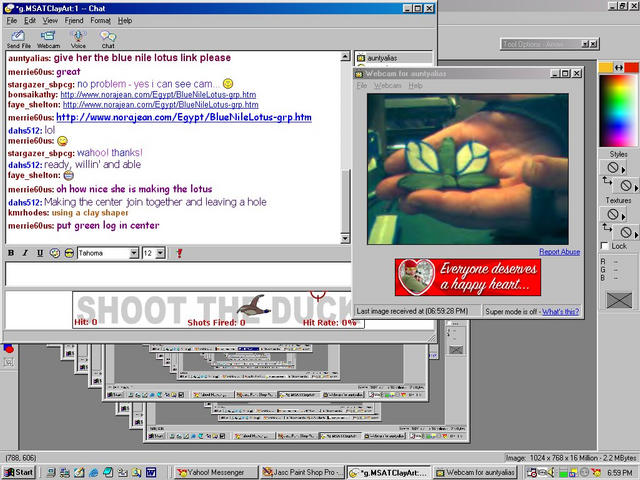Click the Show Desktop quick launch icon
The image size is (640, 480).
coord(51,473)
